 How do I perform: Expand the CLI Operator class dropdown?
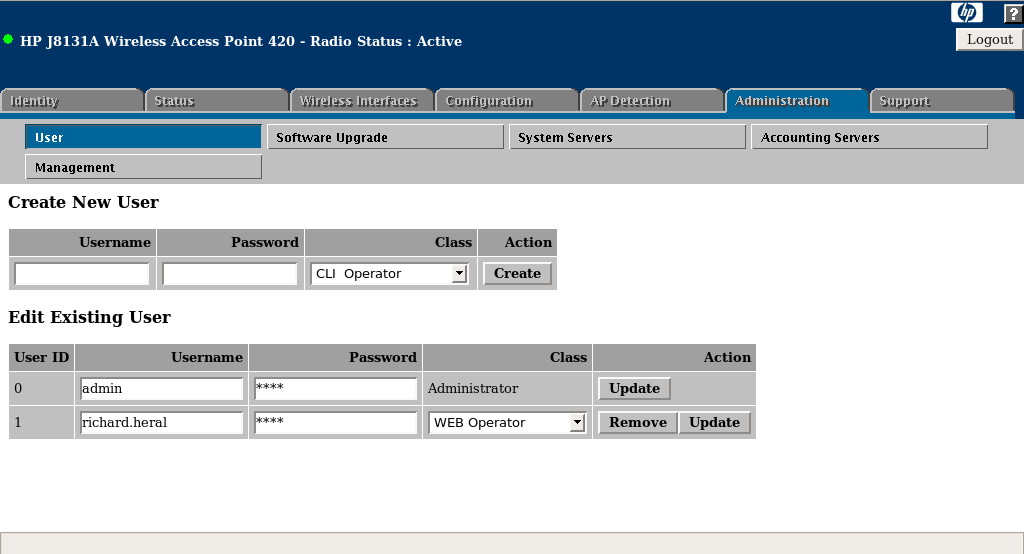pos(389,274)
